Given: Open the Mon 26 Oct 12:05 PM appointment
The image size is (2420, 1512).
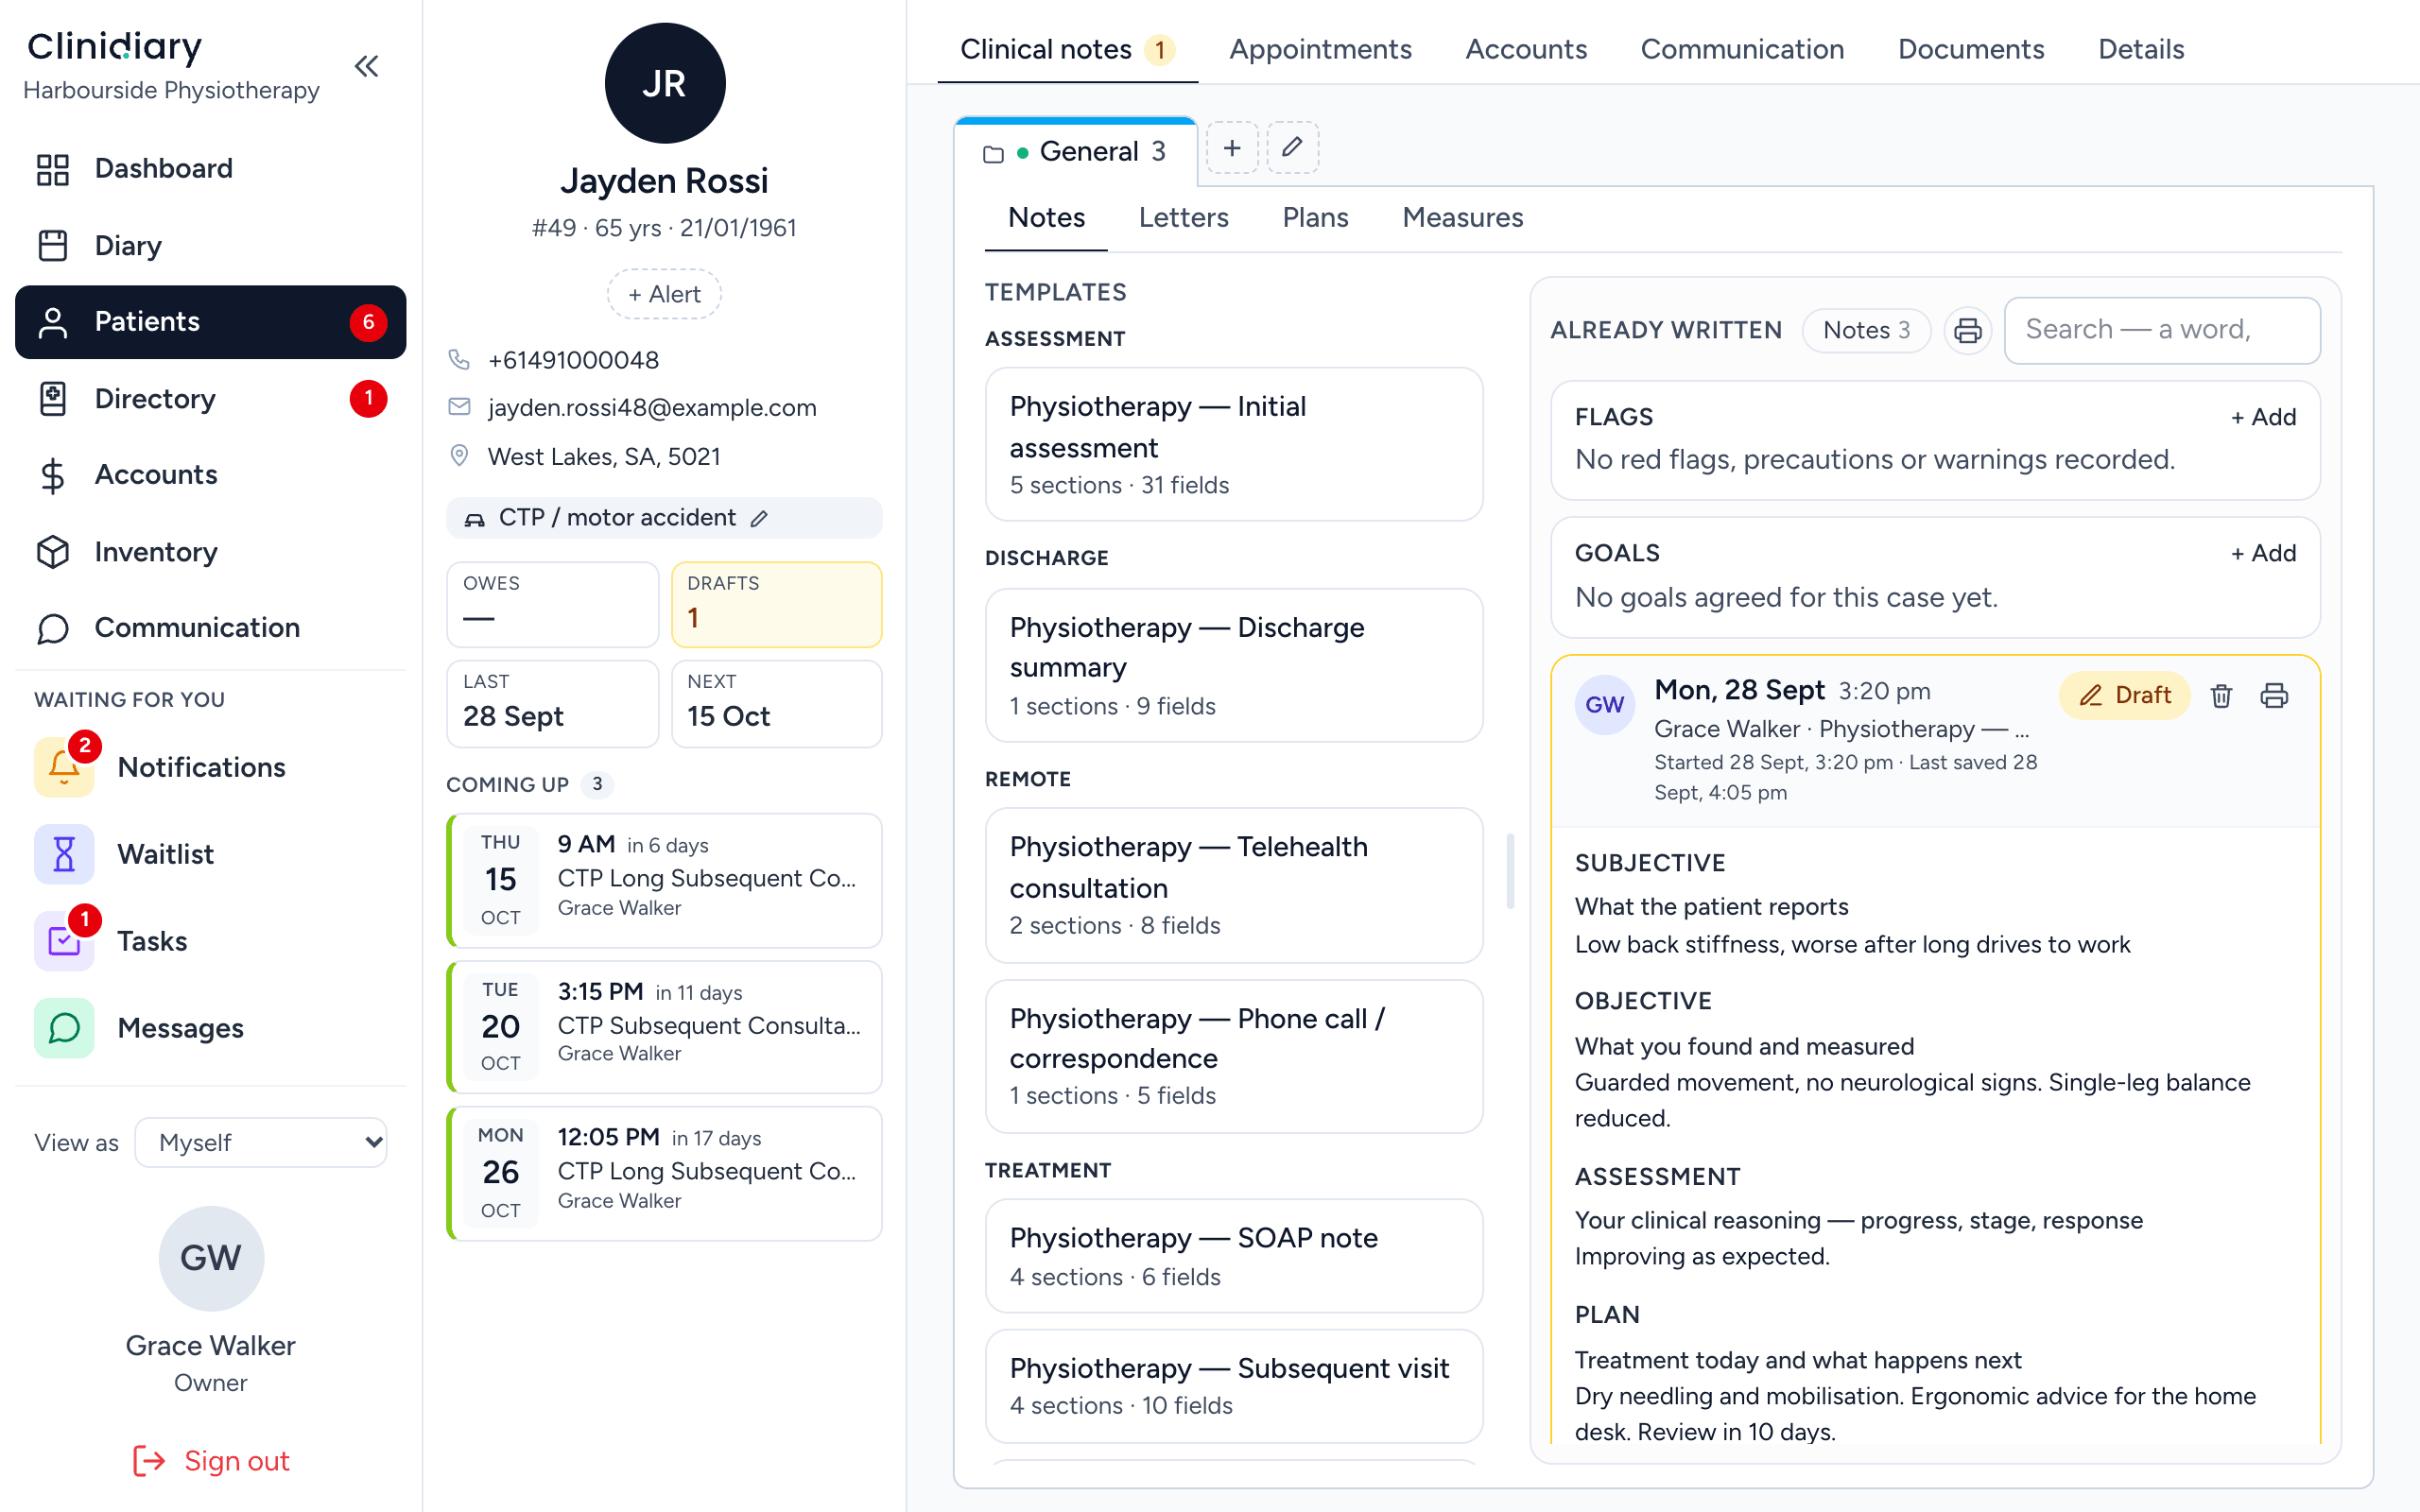Looking at the screenshot, I should pyautogui.click(x=664, y=1173).
